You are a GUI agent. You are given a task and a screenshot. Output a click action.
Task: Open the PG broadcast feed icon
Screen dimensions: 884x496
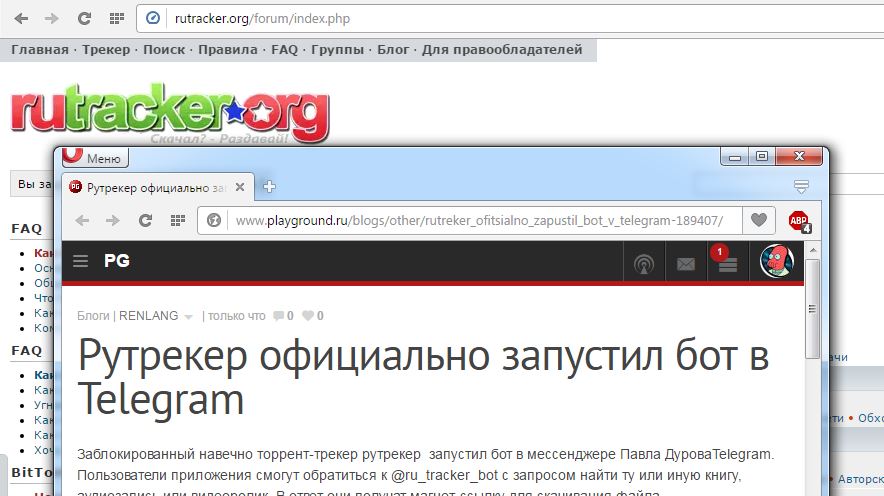tap(644, 264)
